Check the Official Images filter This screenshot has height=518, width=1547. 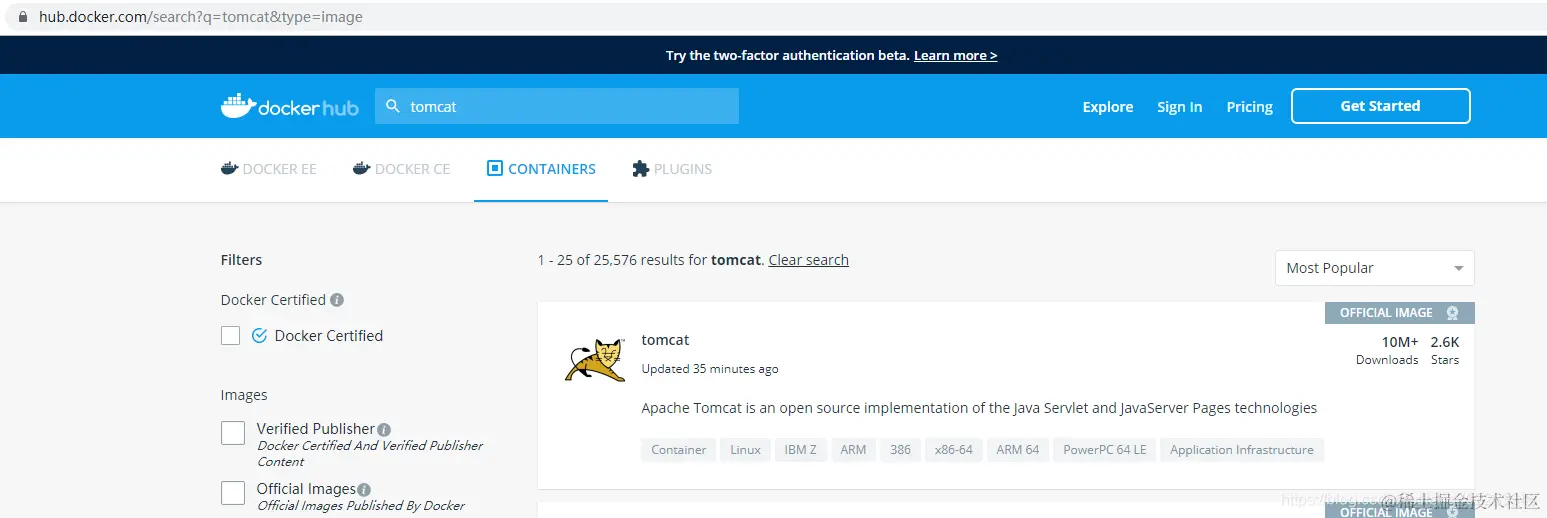pyautogui.click(x=233, y=493)
